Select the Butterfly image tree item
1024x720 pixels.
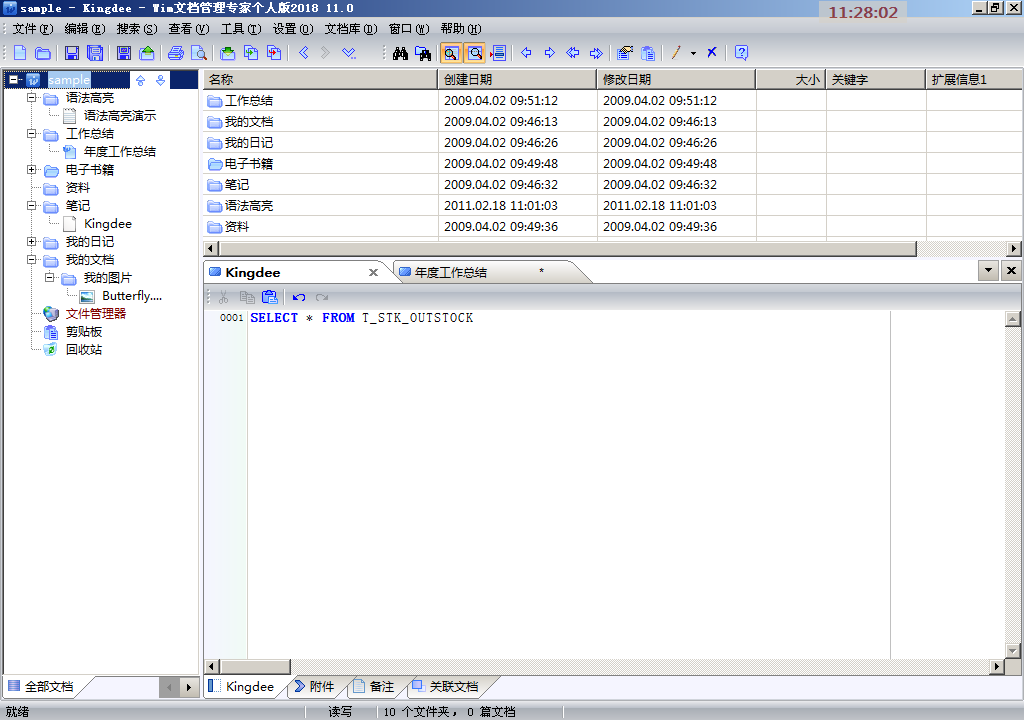131,296
